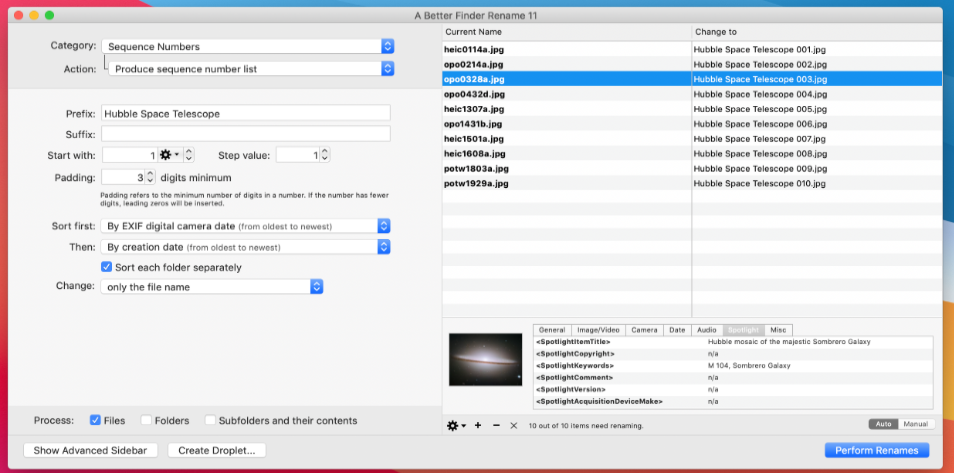Disable Sort each folder separately
This screenshot has width=954, height=473.
pos(107,267)
